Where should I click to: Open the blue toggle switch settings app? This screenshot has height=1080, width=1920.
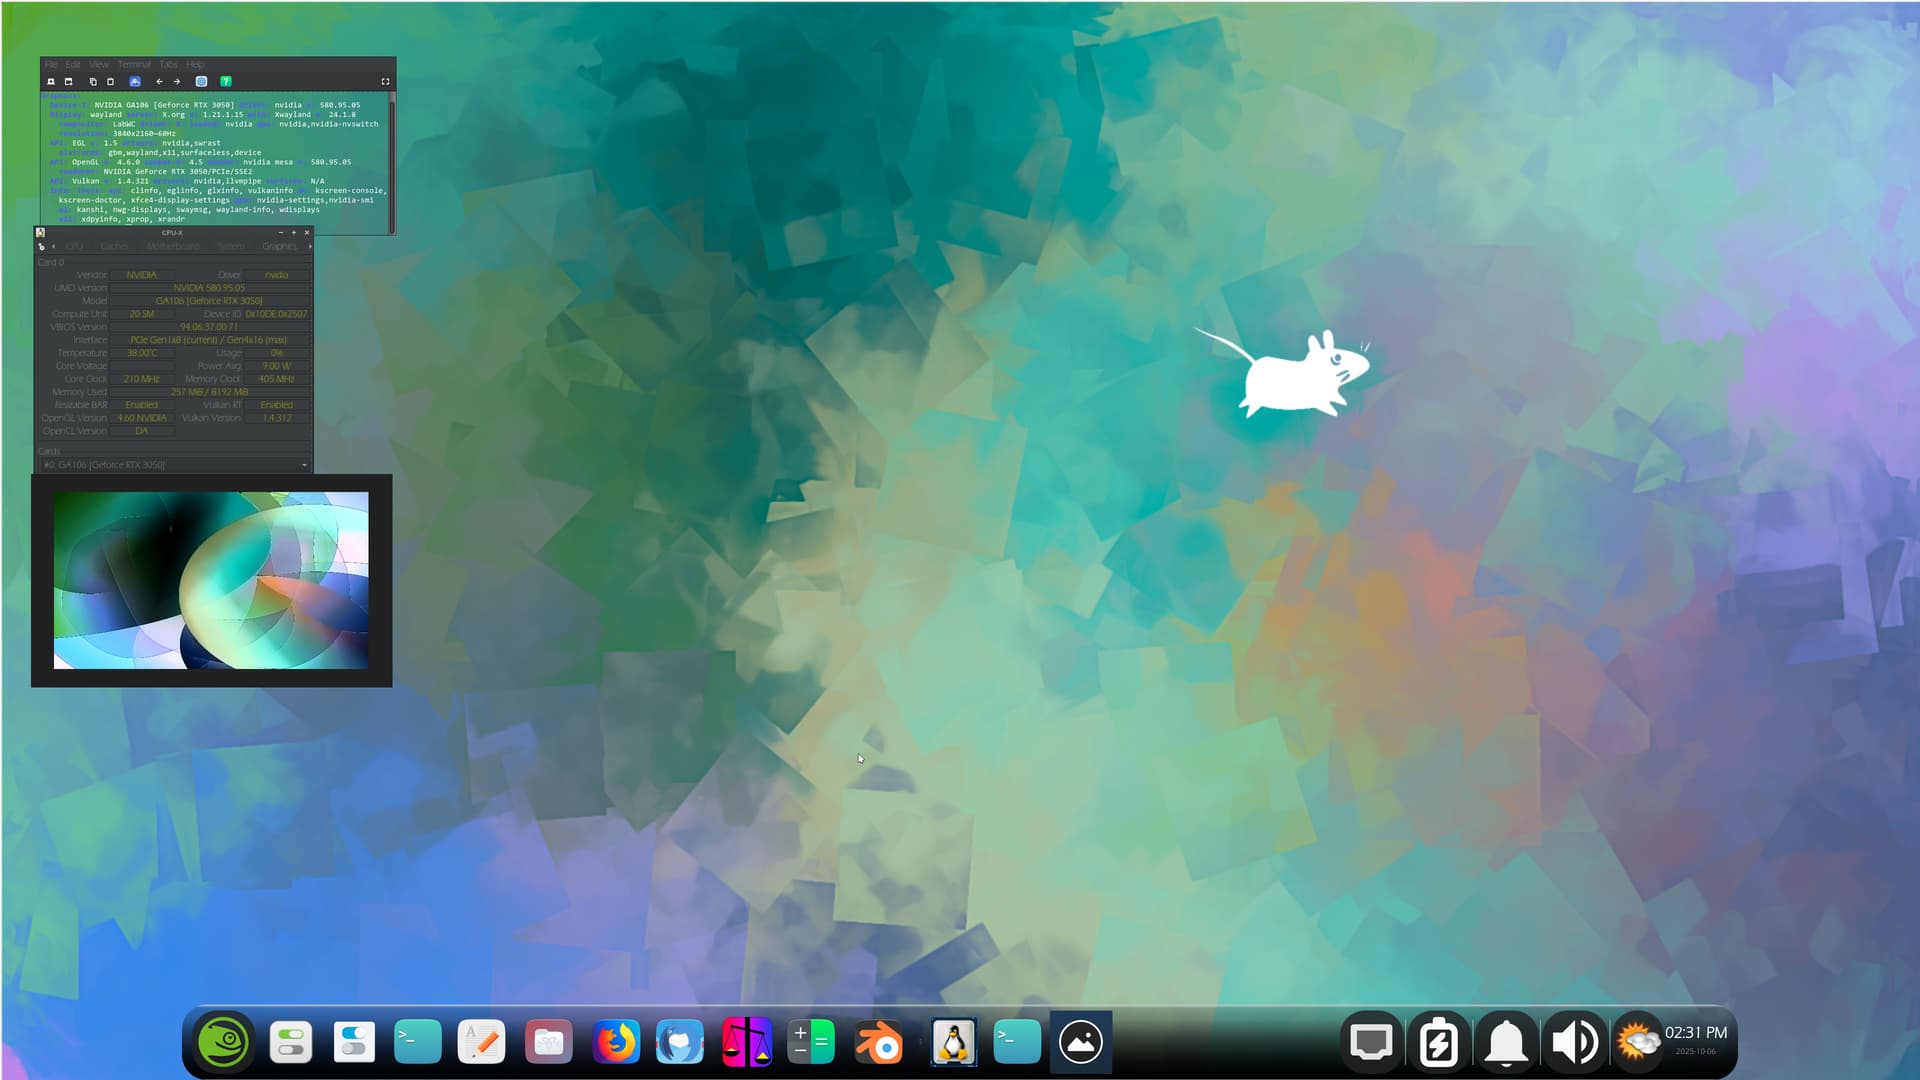(354, 1042)
